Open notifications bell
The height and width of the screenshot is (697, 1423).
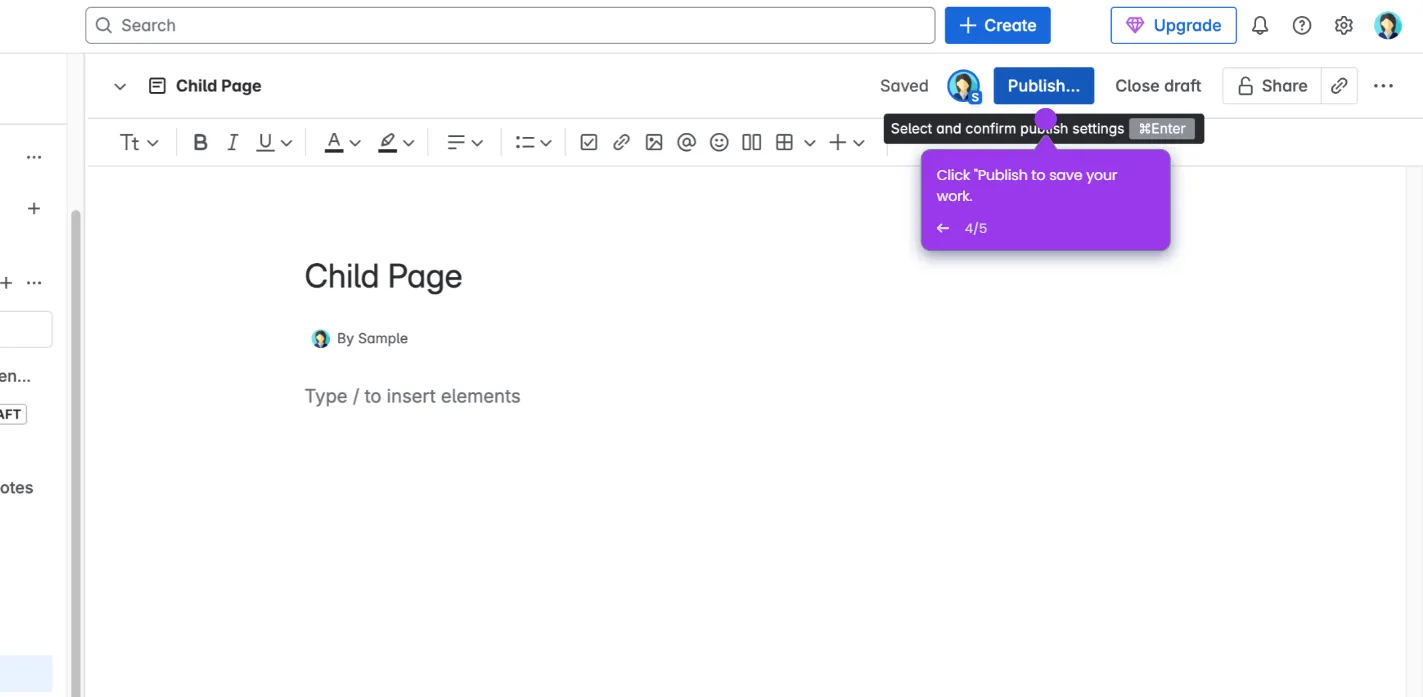[1260, 26]
